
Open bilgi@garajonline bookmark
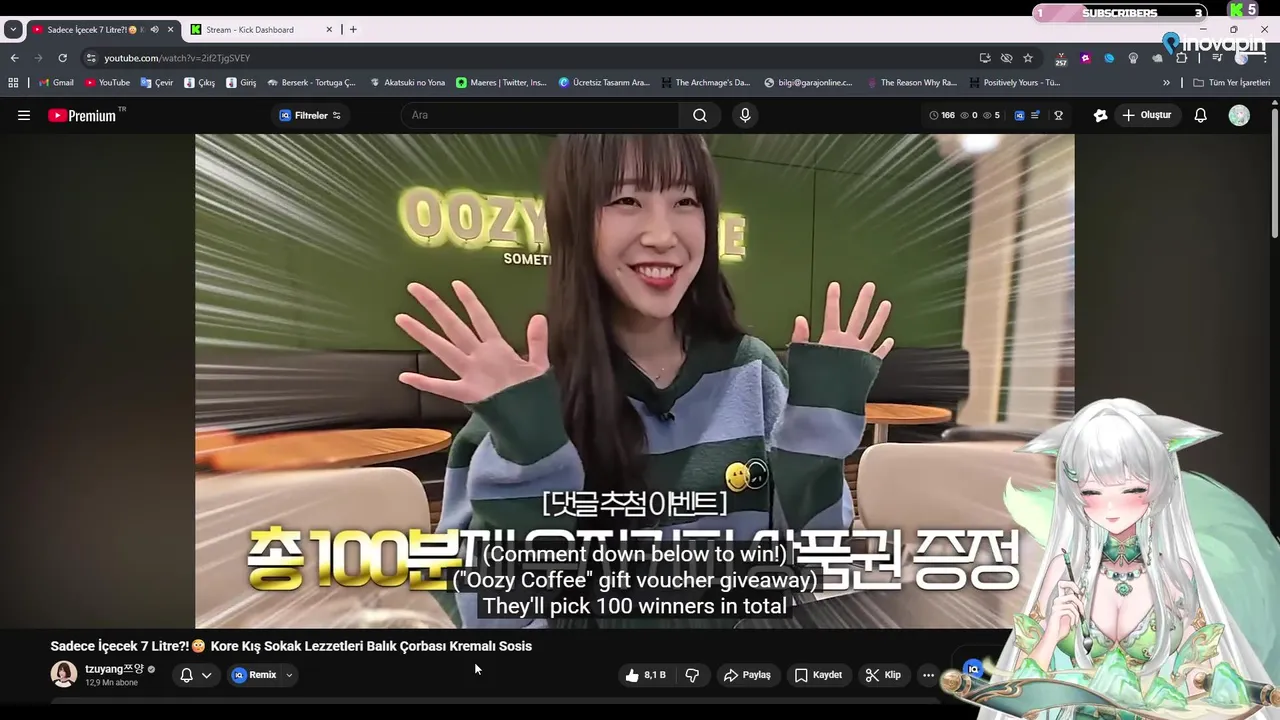point(808,83)
